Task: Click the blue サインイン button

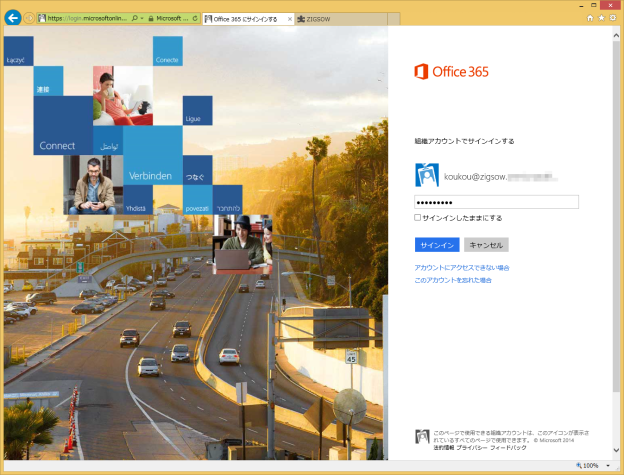Action: pos(437,245)
